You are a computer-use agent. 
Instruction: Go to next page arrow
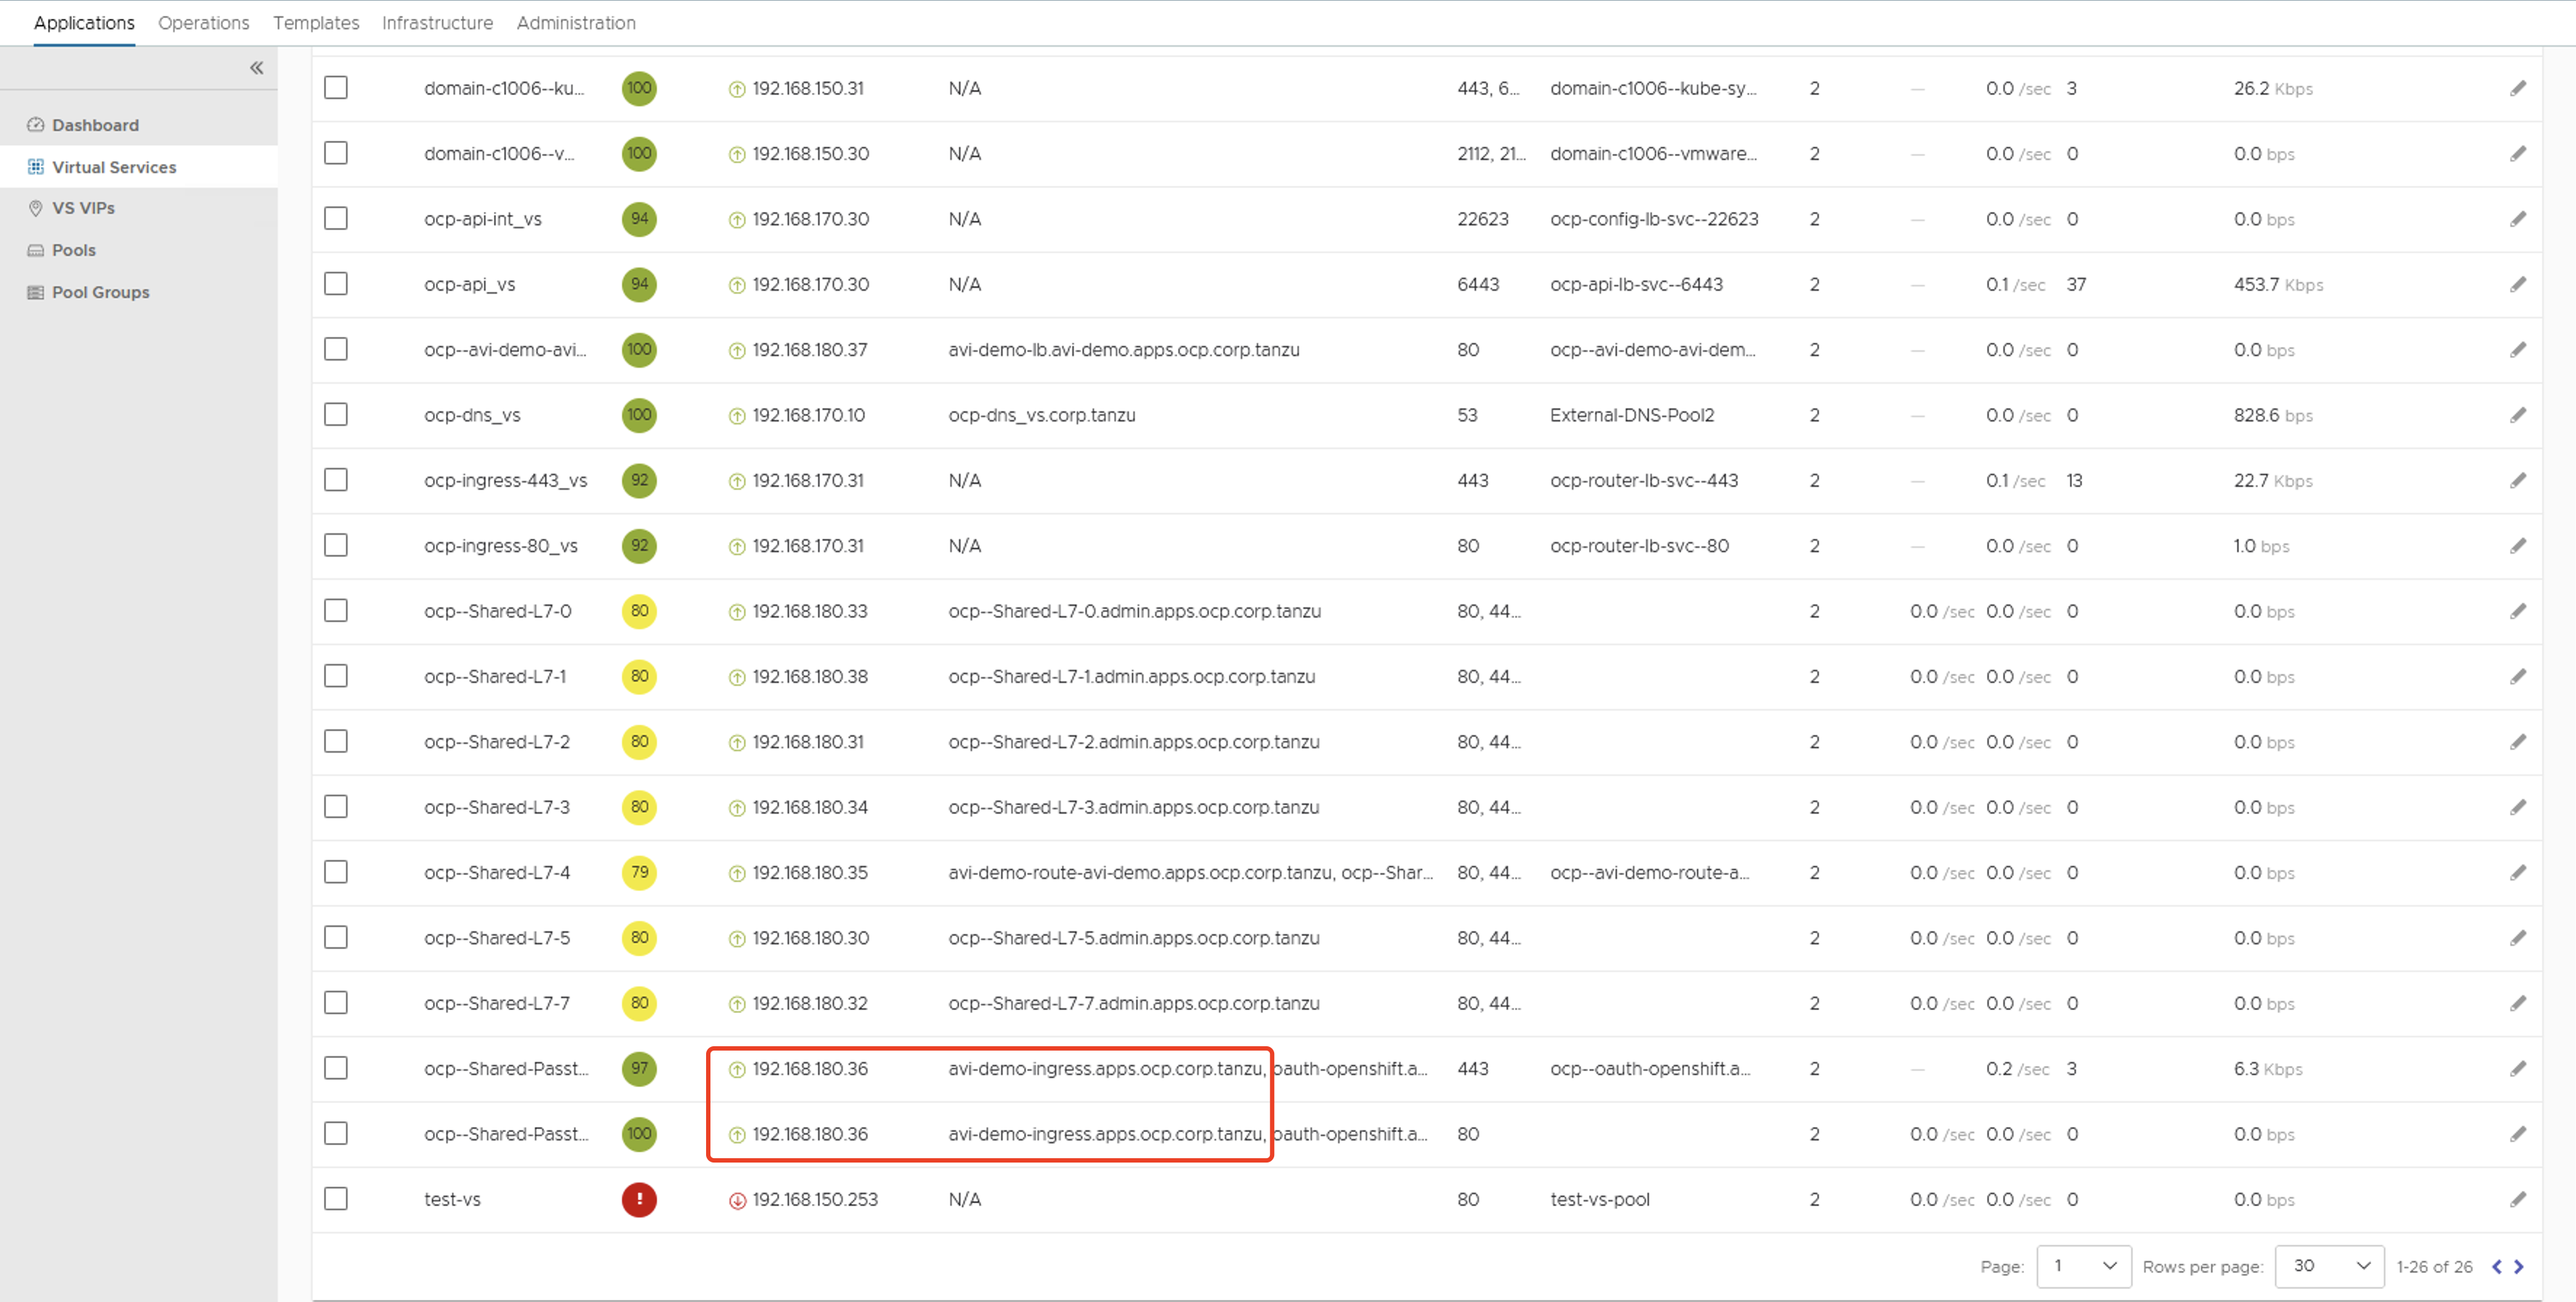(x=2519, y=1266)
